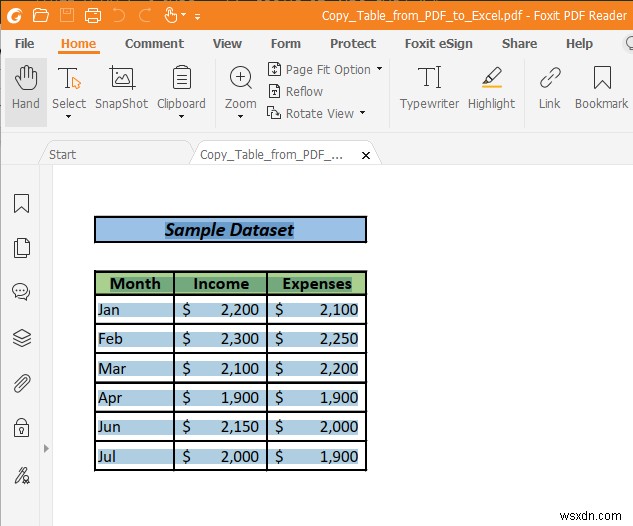Click the Expenses column header
Screen dimensions: 633x526
click(x=317, y=283)
